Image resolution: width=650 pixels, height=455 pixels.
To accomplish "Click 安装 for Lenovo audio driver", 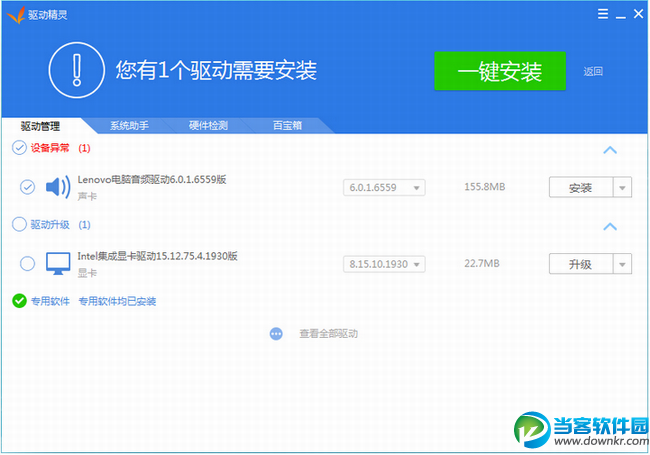I will 581,188.
